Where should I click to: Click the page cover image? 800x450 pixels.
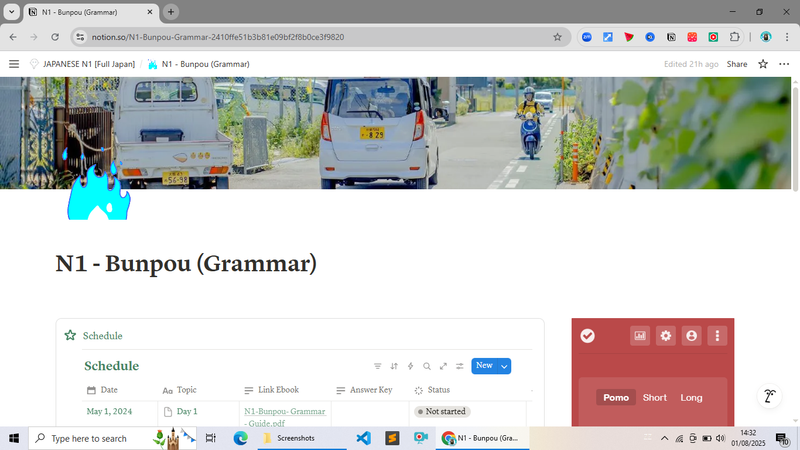(395, 133)
